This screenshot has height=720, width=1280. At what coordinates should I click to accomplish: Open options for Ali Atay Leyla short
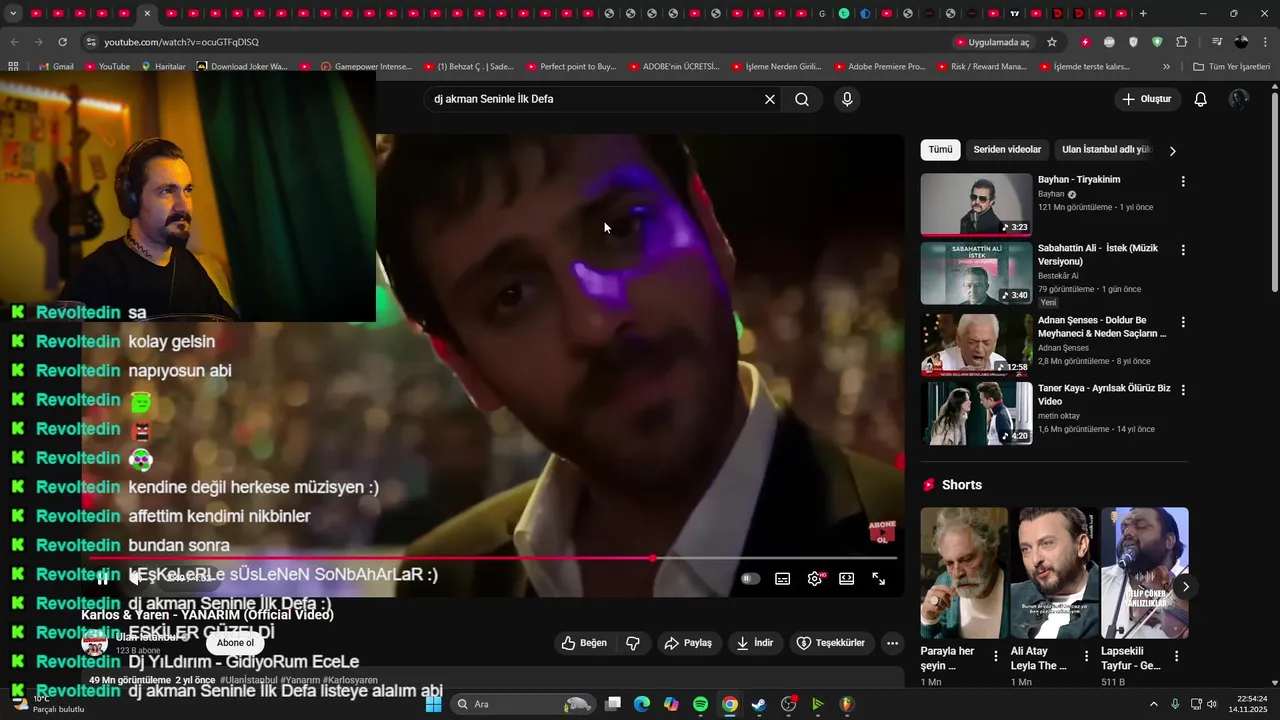click(1086, 656)
